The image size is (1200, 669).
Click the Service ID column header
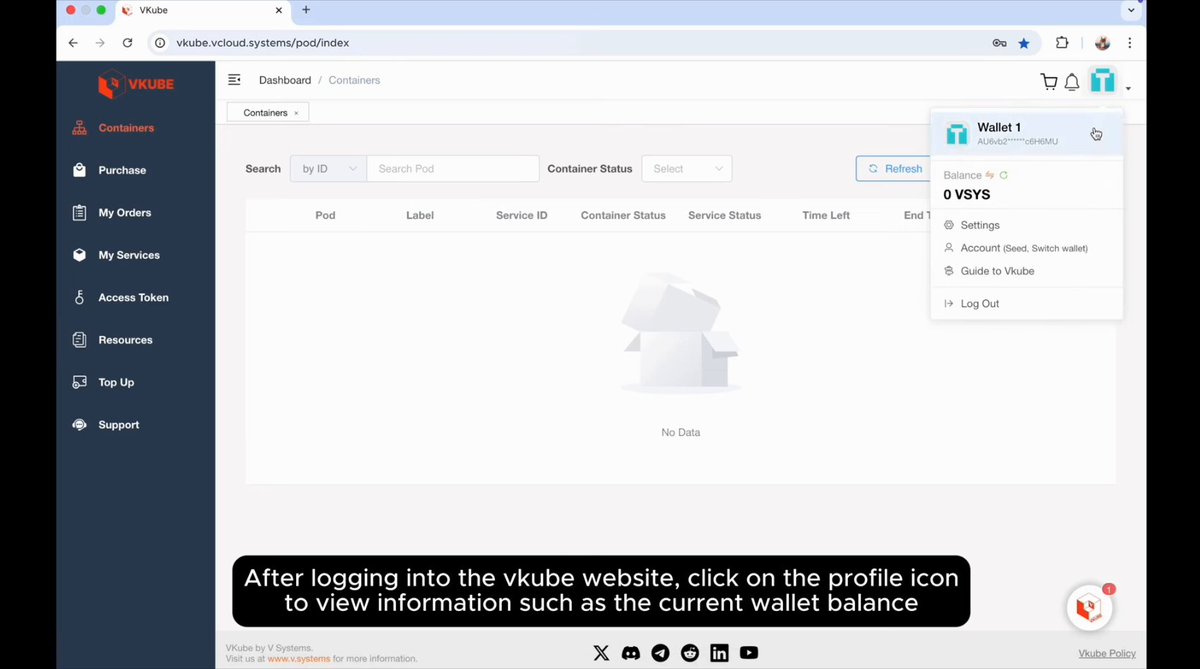[x=522, y=215]
